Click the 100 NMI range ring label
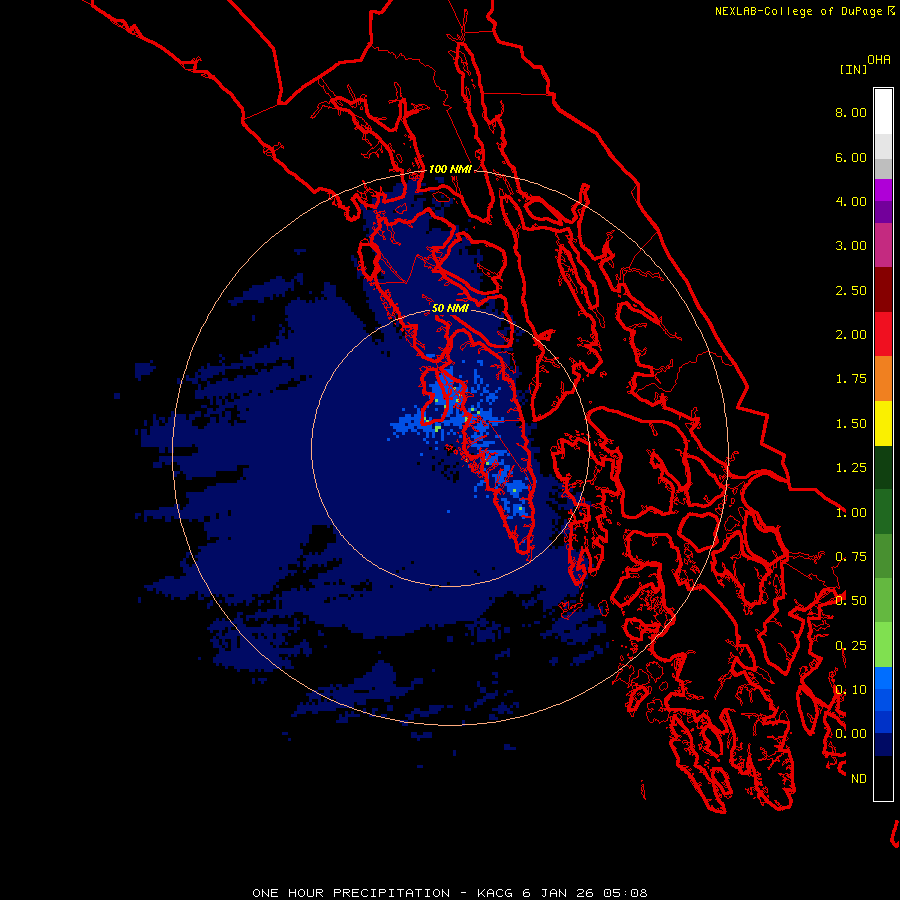The image size is (900, 900). pos(450,169)
